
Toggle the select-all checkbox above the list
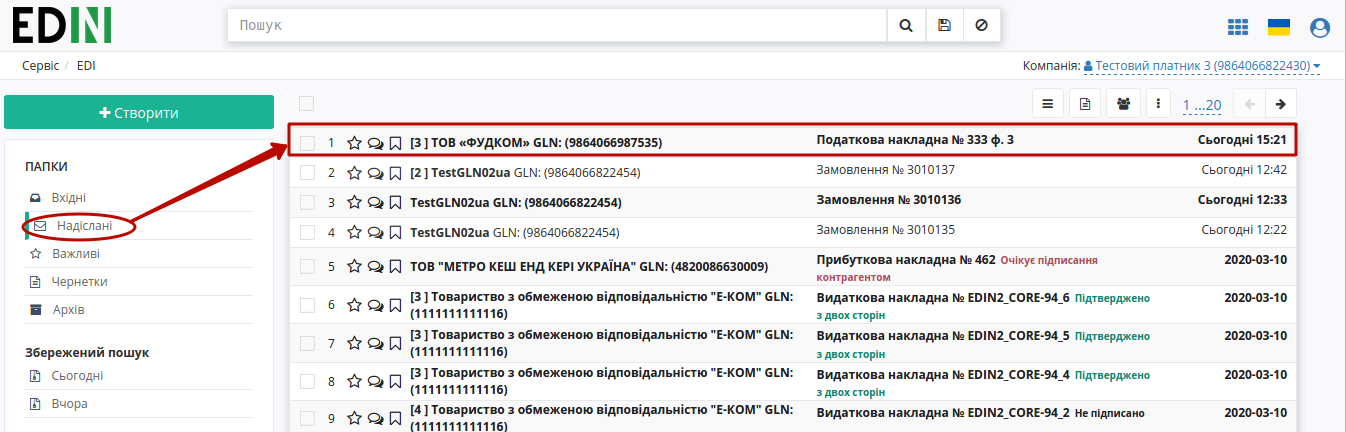(306, 103)
